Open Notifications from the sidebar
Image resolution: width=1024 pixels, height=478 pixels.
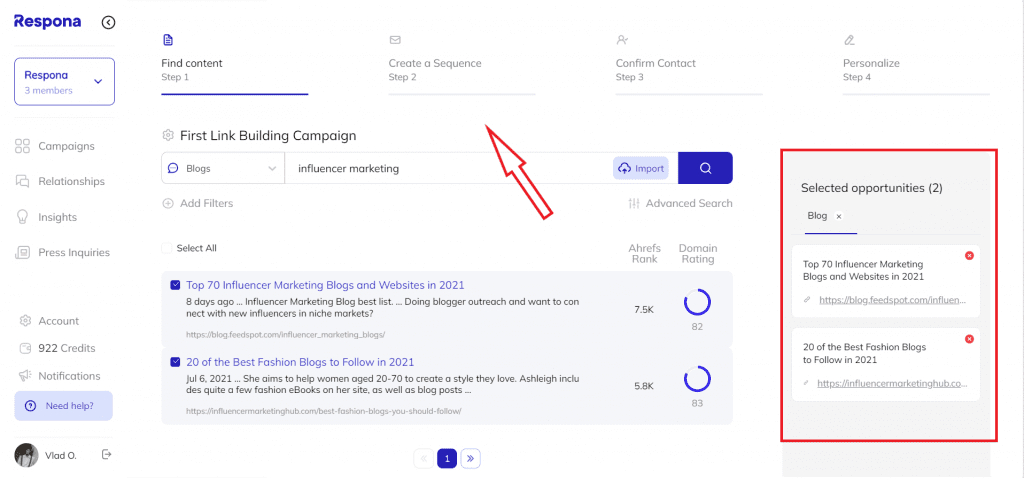59,375
